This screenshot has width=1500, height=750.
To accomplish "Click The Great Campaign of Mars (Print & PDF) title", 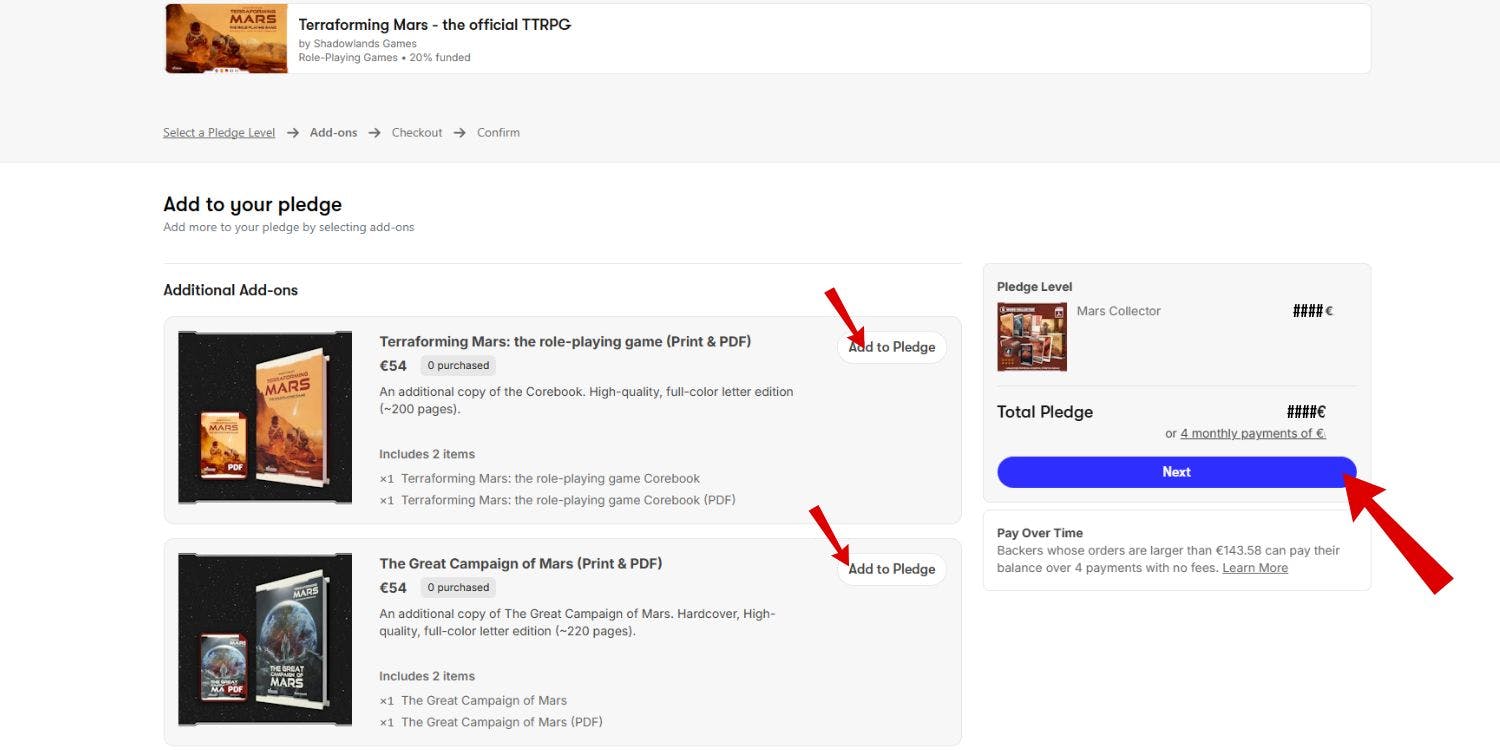I will click(520, 564).
